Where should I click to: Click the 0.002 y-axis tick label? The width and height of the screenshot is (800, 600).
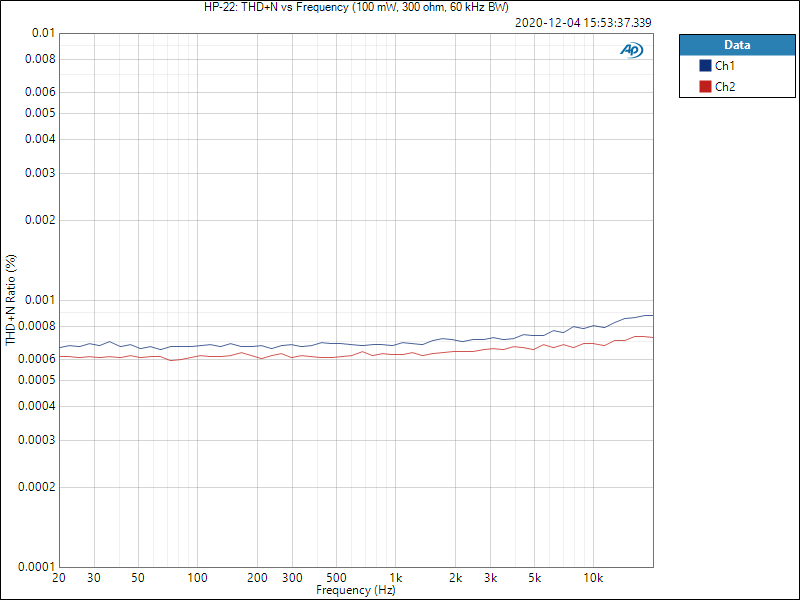(x=40, y=220)
